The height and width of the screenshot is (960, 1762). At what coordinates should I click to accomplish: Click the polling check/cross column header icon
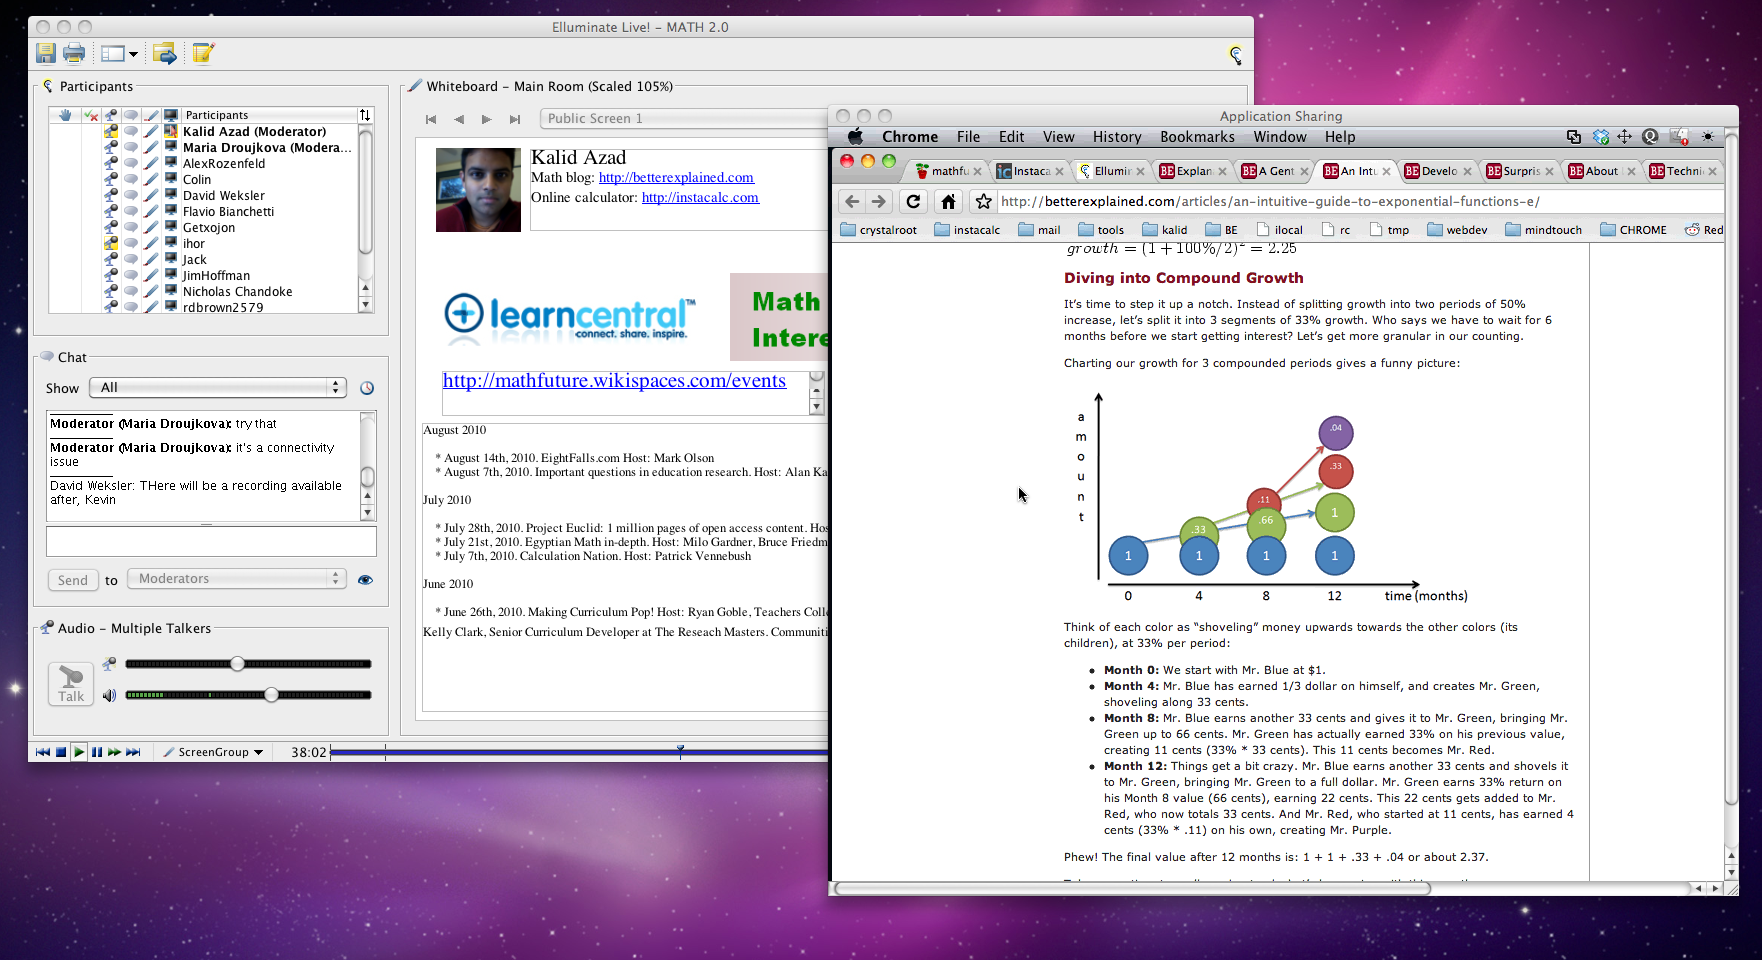pyautogui.click(x=91, y=115)
